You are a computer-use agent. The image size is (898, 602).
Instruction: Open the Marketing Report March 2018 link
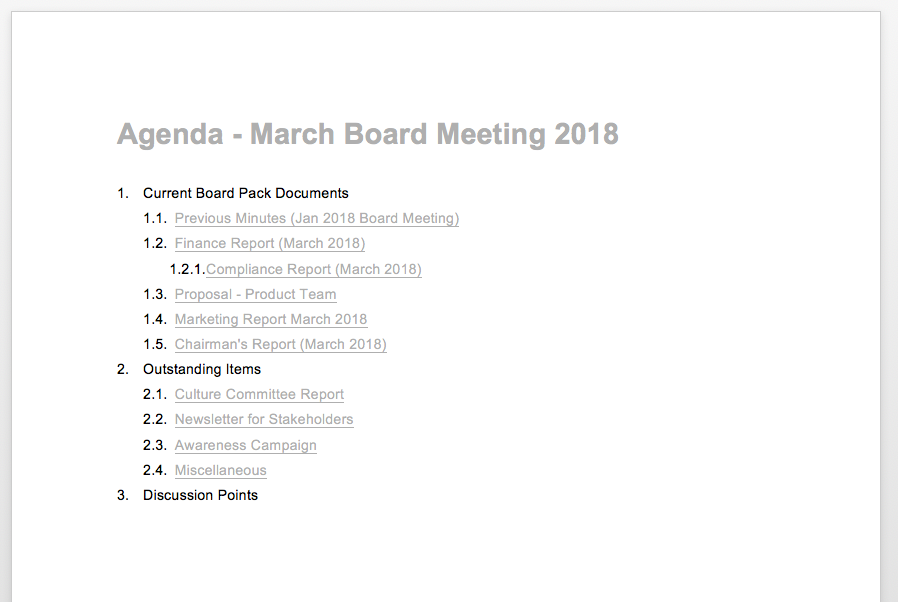point(271,319)
